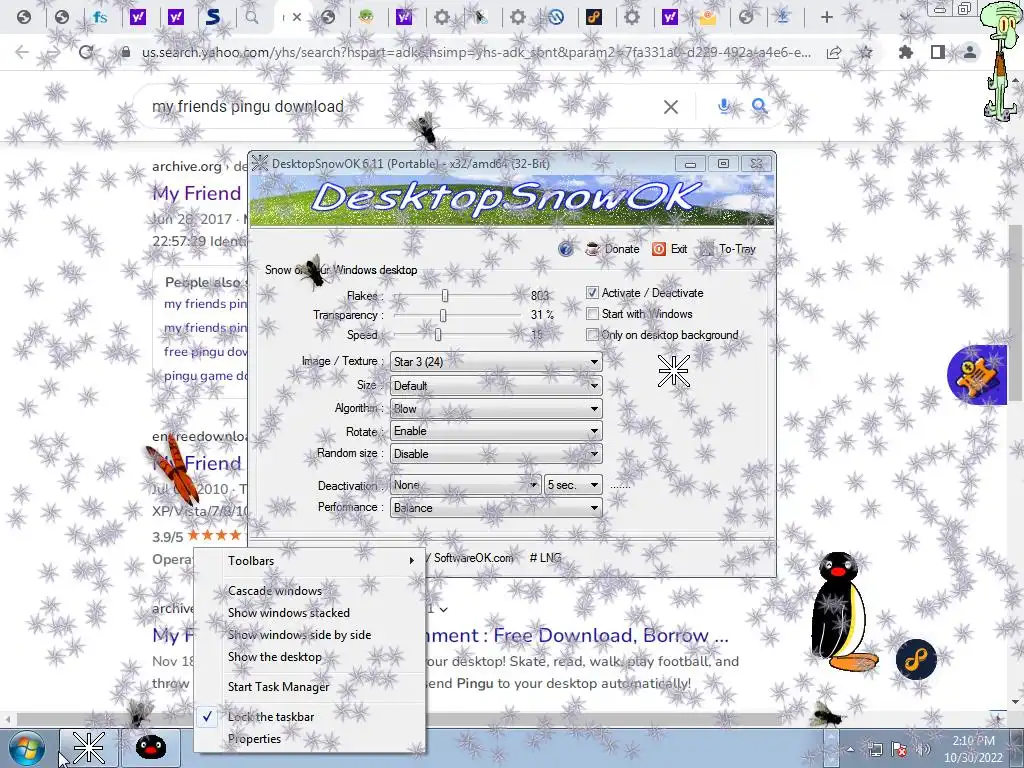Adjust the Flakes slider handle
1024x768 pixels.
[x=445, y=296]
